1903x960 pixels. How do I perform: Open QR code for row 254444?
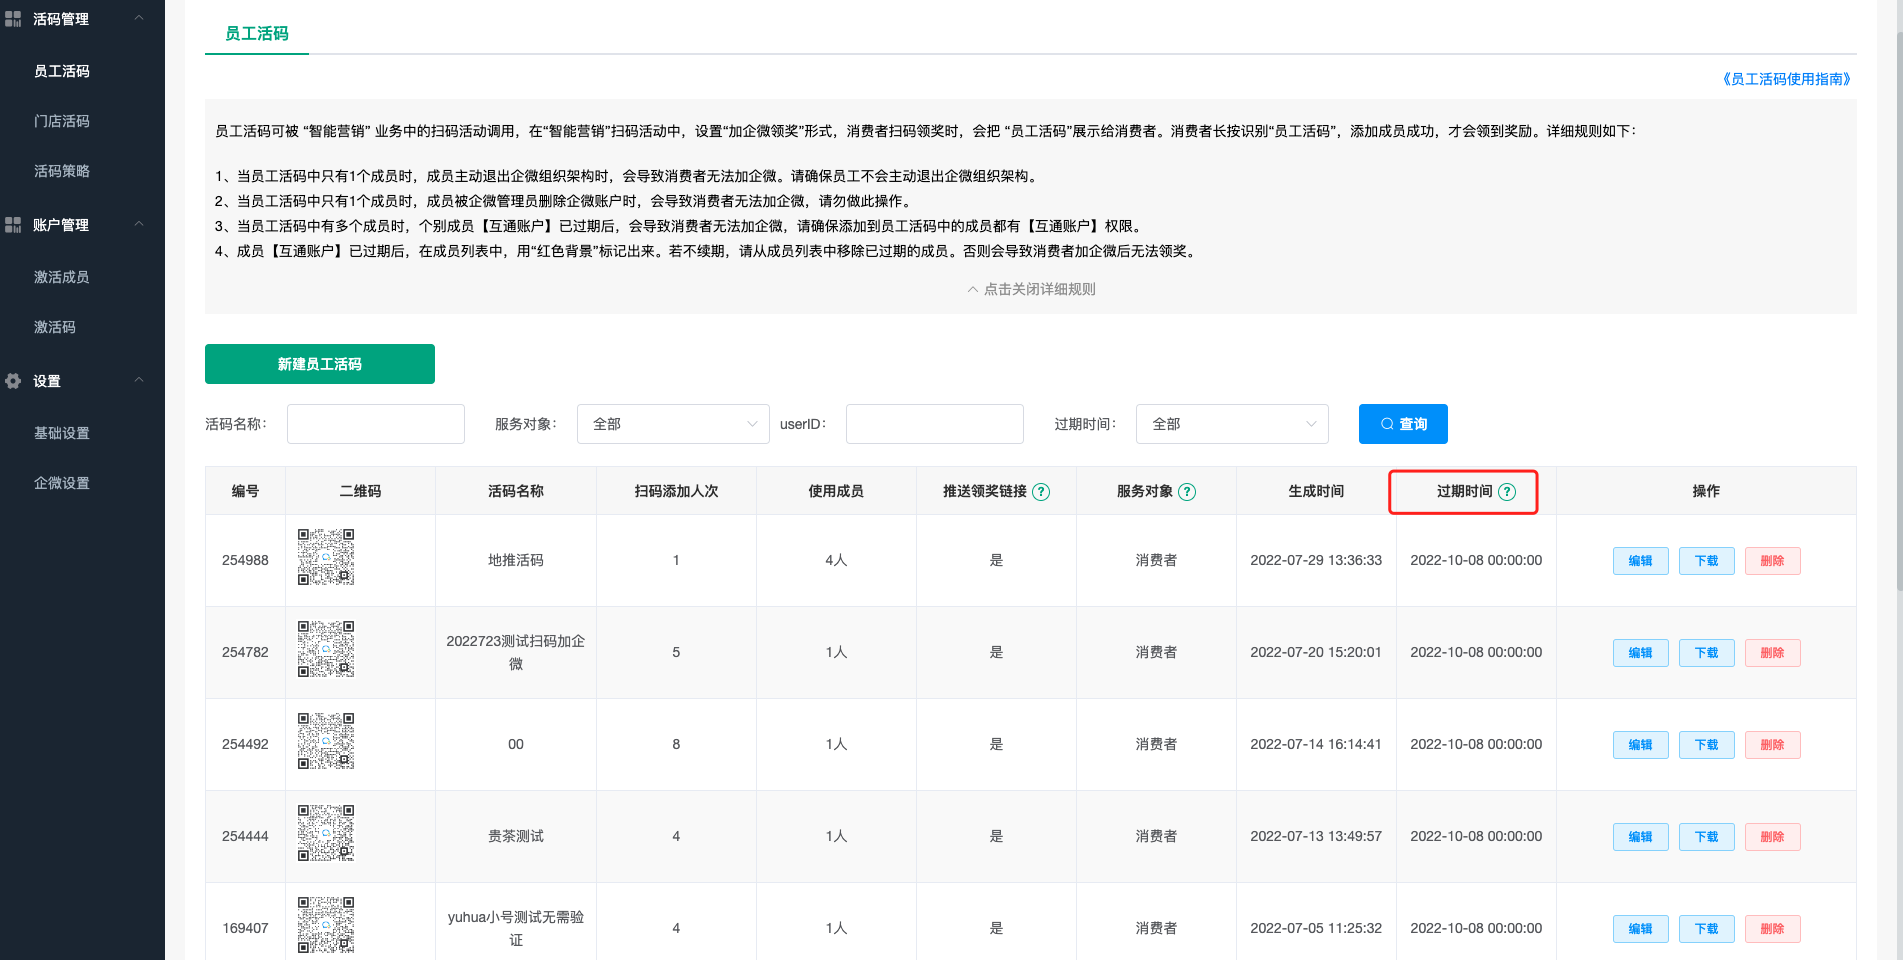pos(326,833)
